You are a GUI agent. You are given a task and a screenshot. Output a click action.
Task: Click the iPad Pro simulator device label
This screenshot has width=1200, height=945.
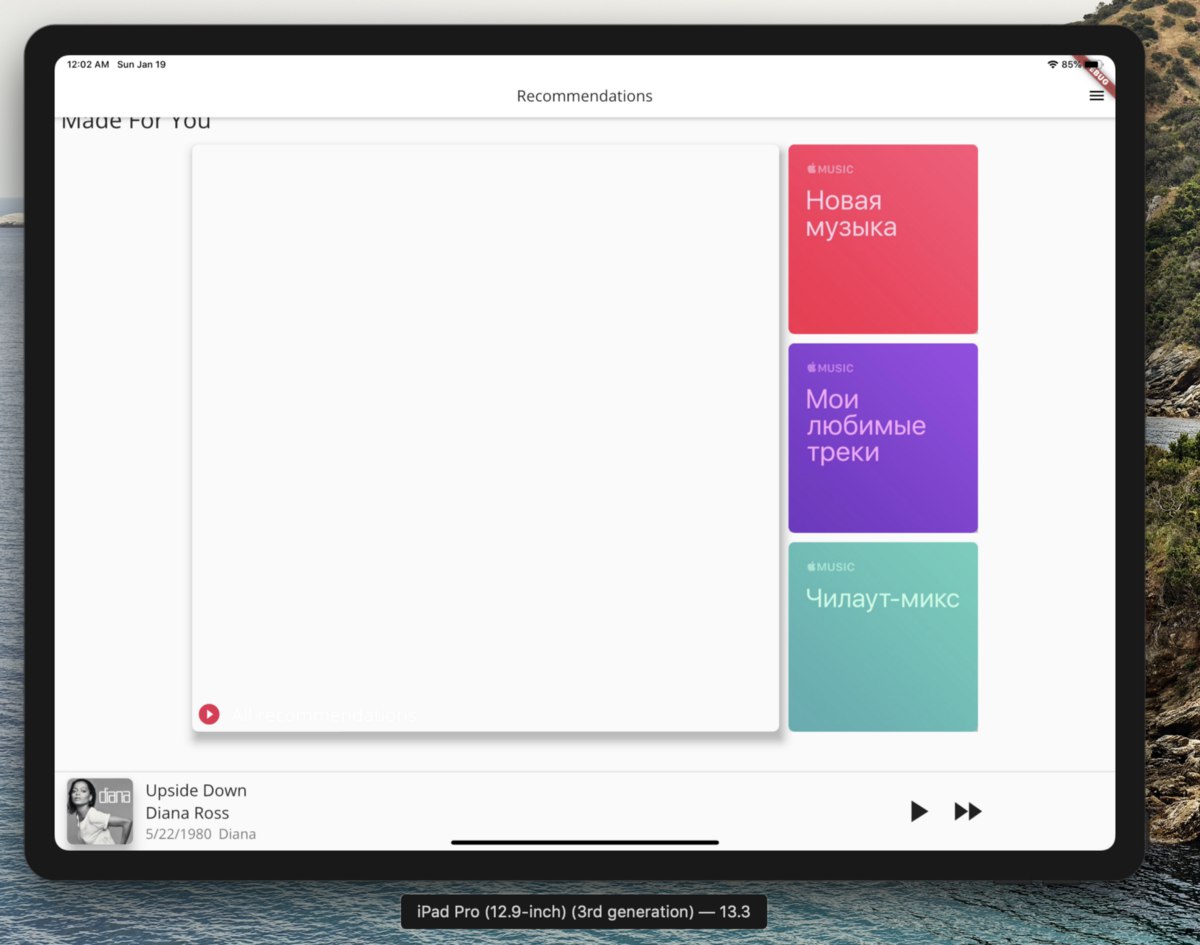584,912
